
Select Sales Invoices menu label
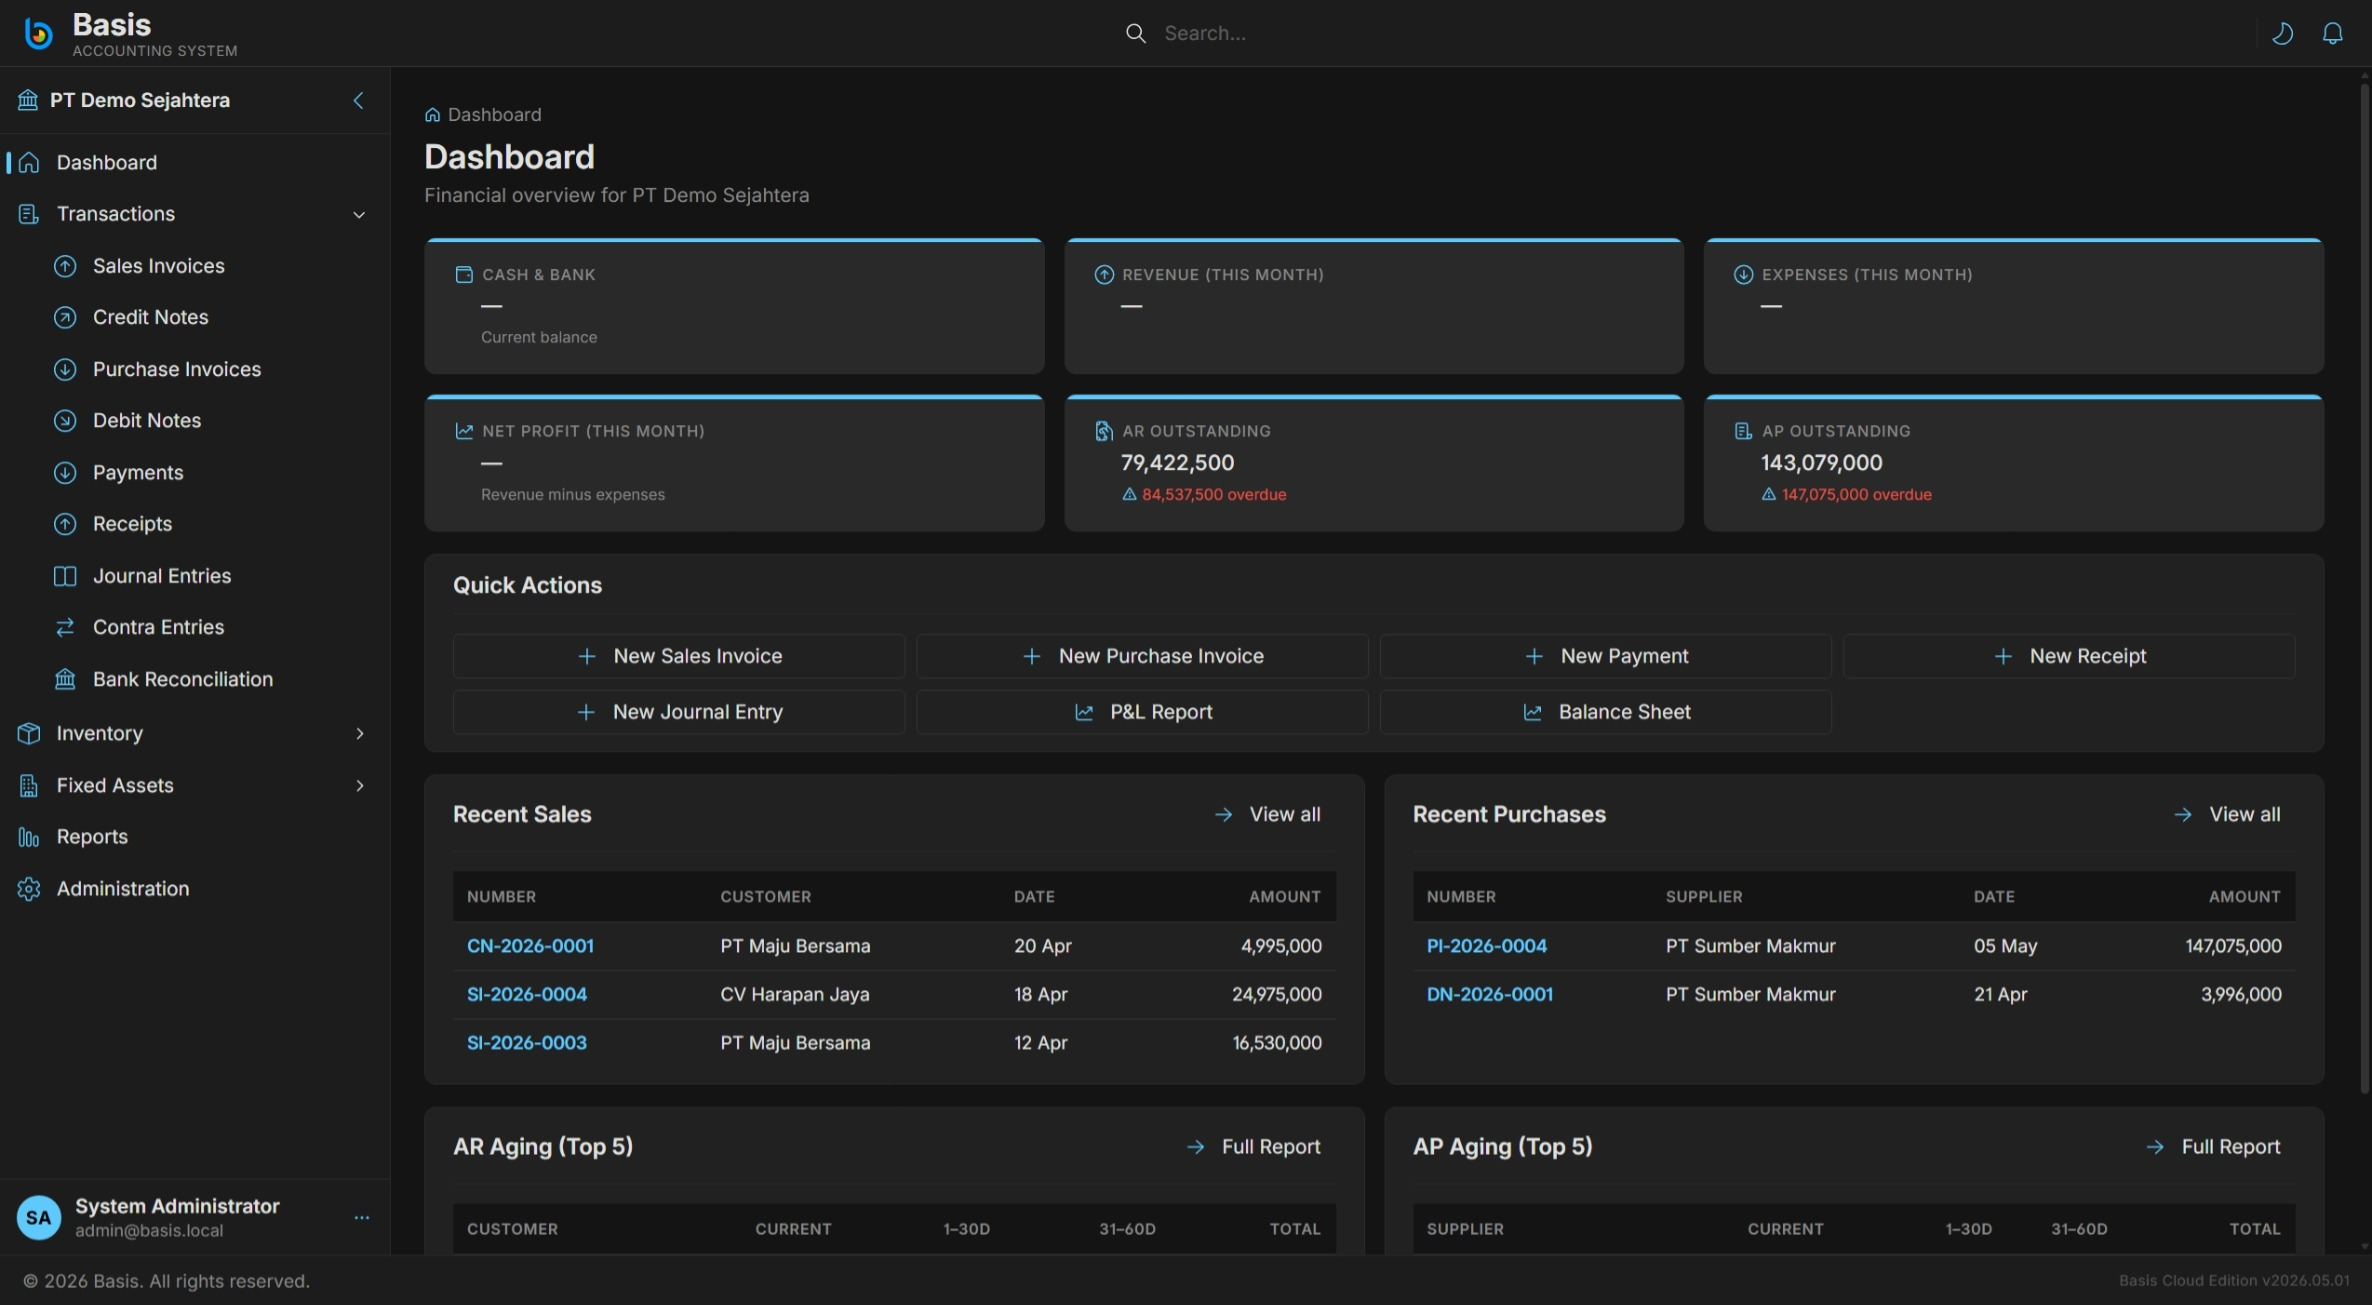click(159, 266)
